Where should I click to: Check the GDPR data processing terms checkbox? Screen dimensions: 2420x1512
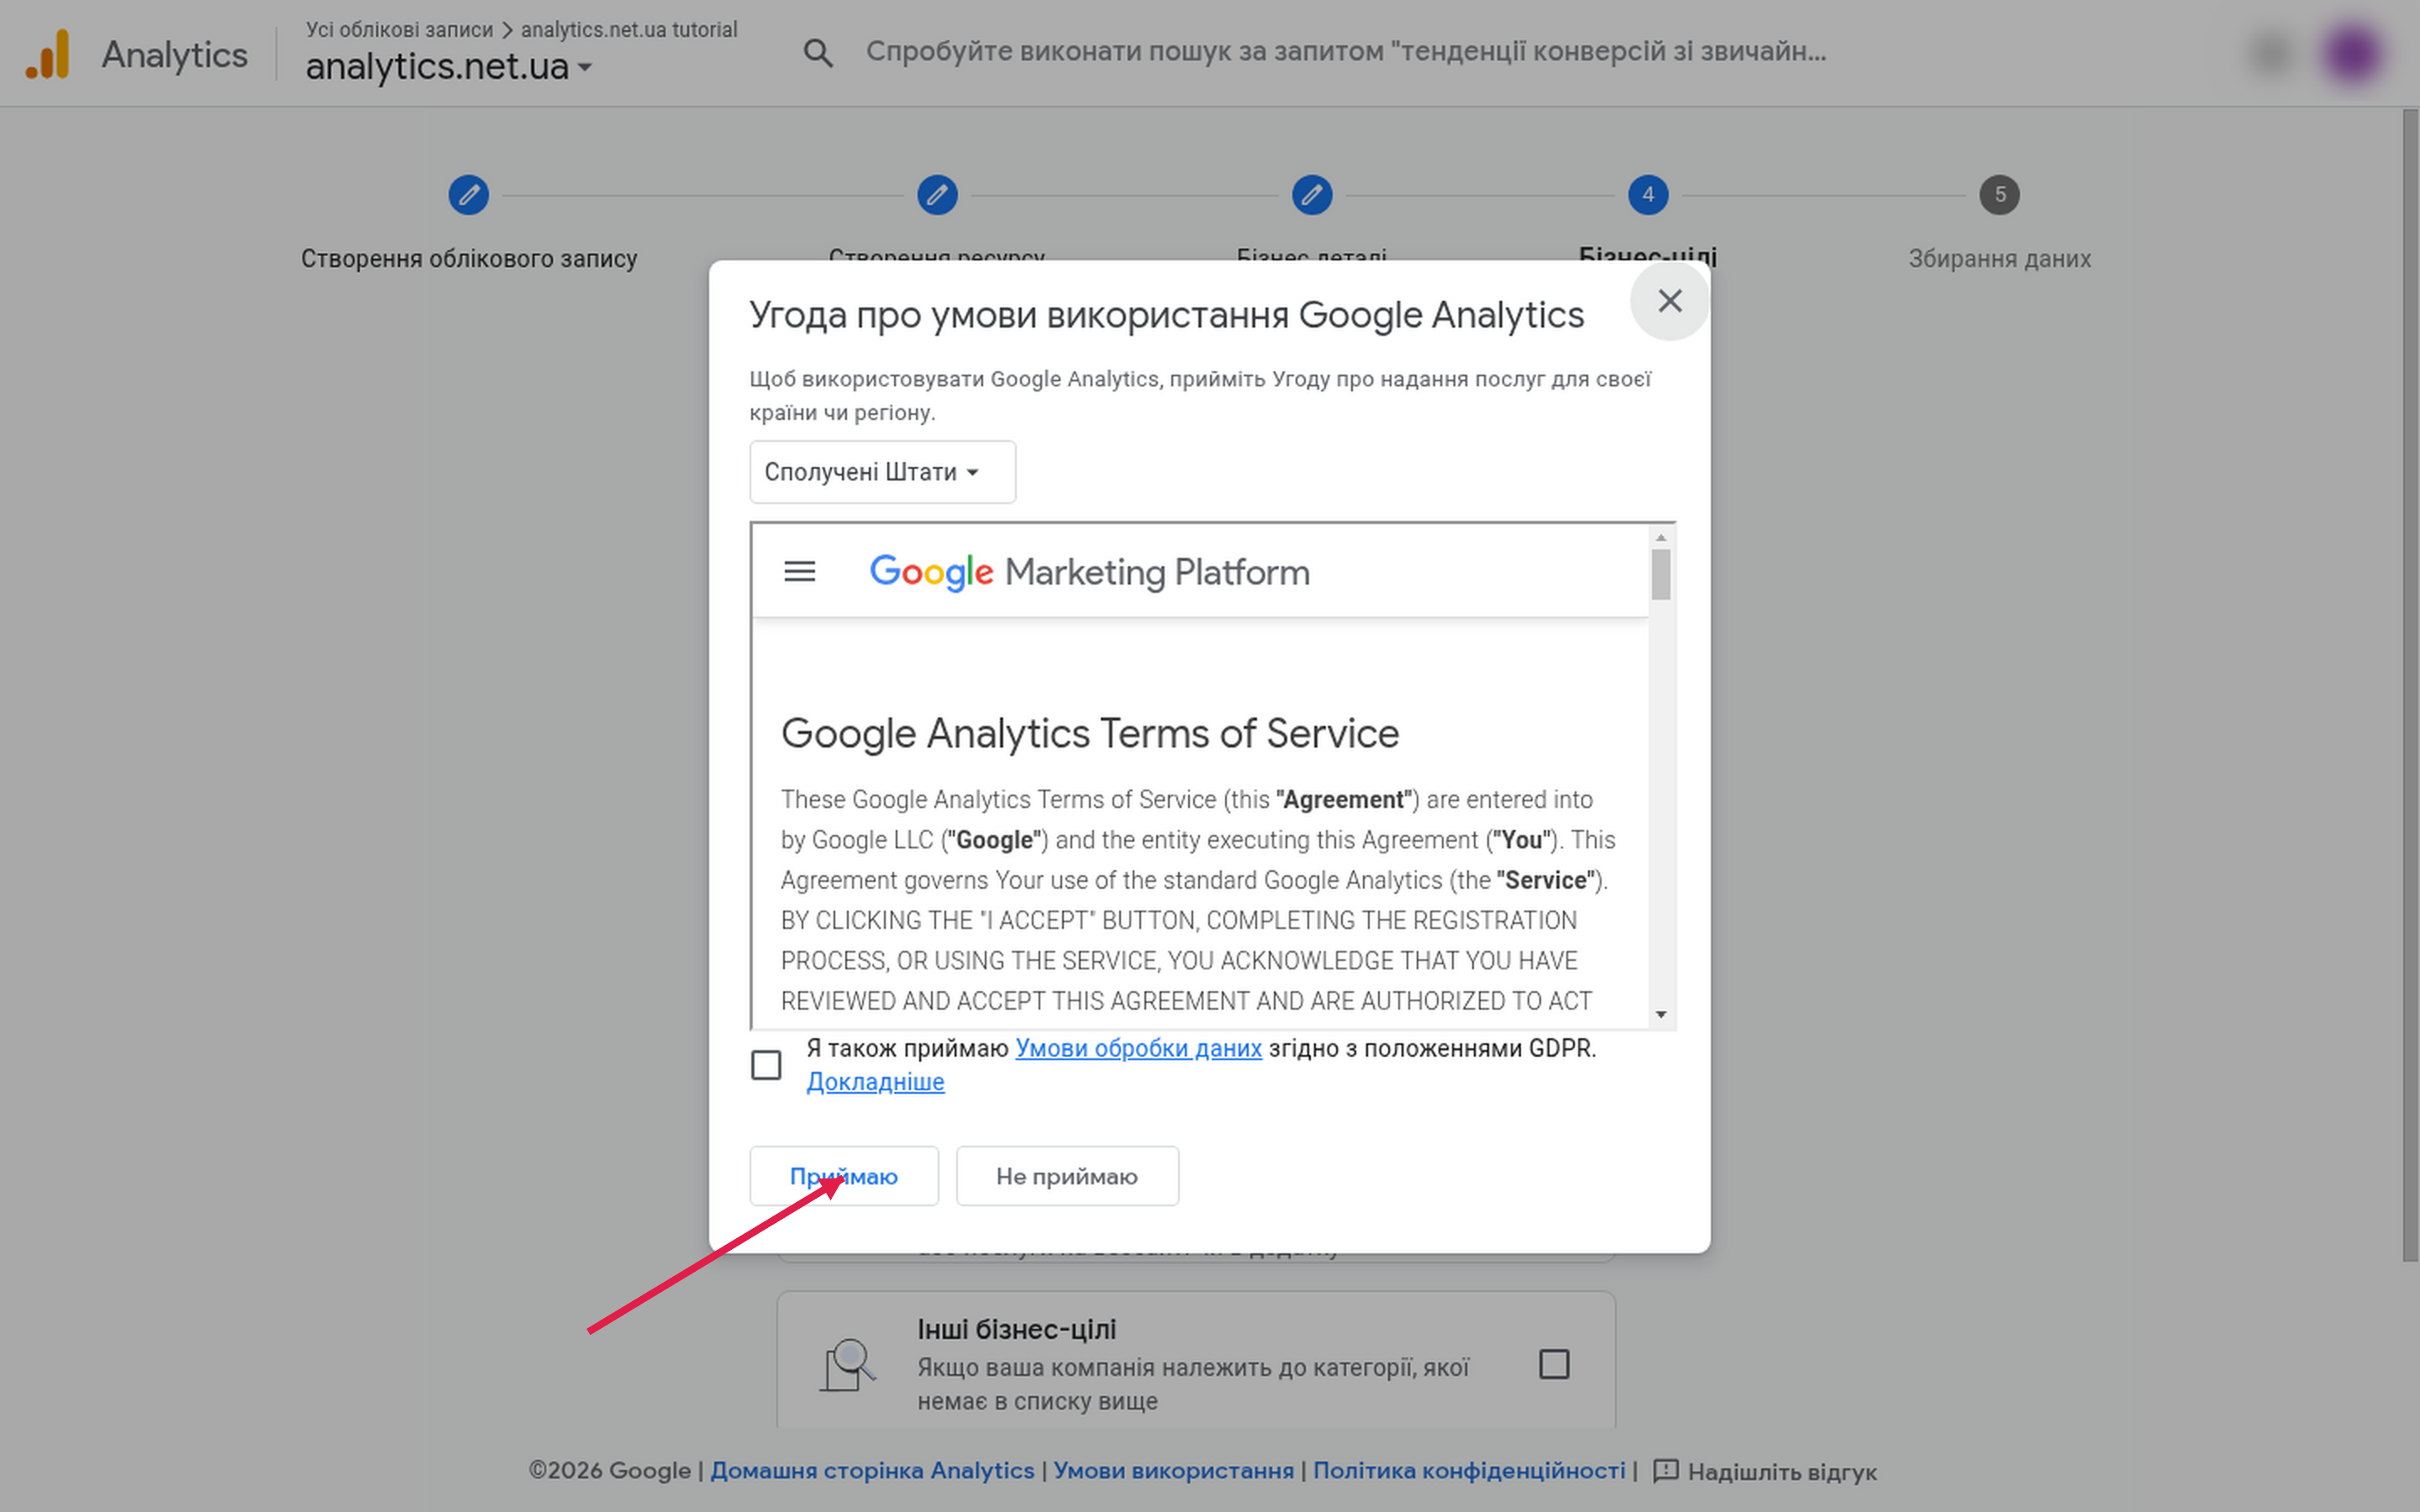(766, 1065)
